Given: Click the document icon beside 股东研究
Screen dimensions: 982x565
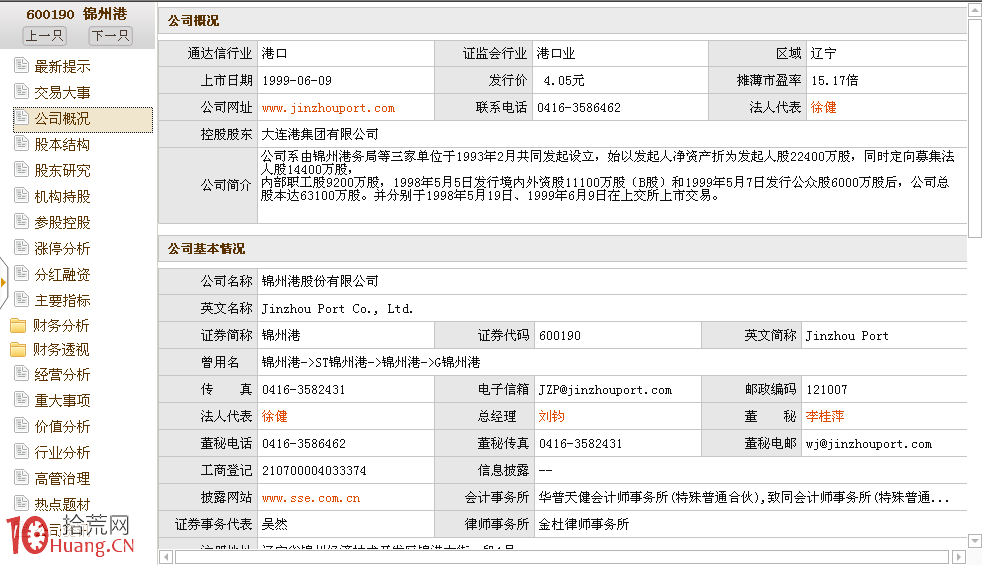Looking at the screenshot, I should 21,169.
